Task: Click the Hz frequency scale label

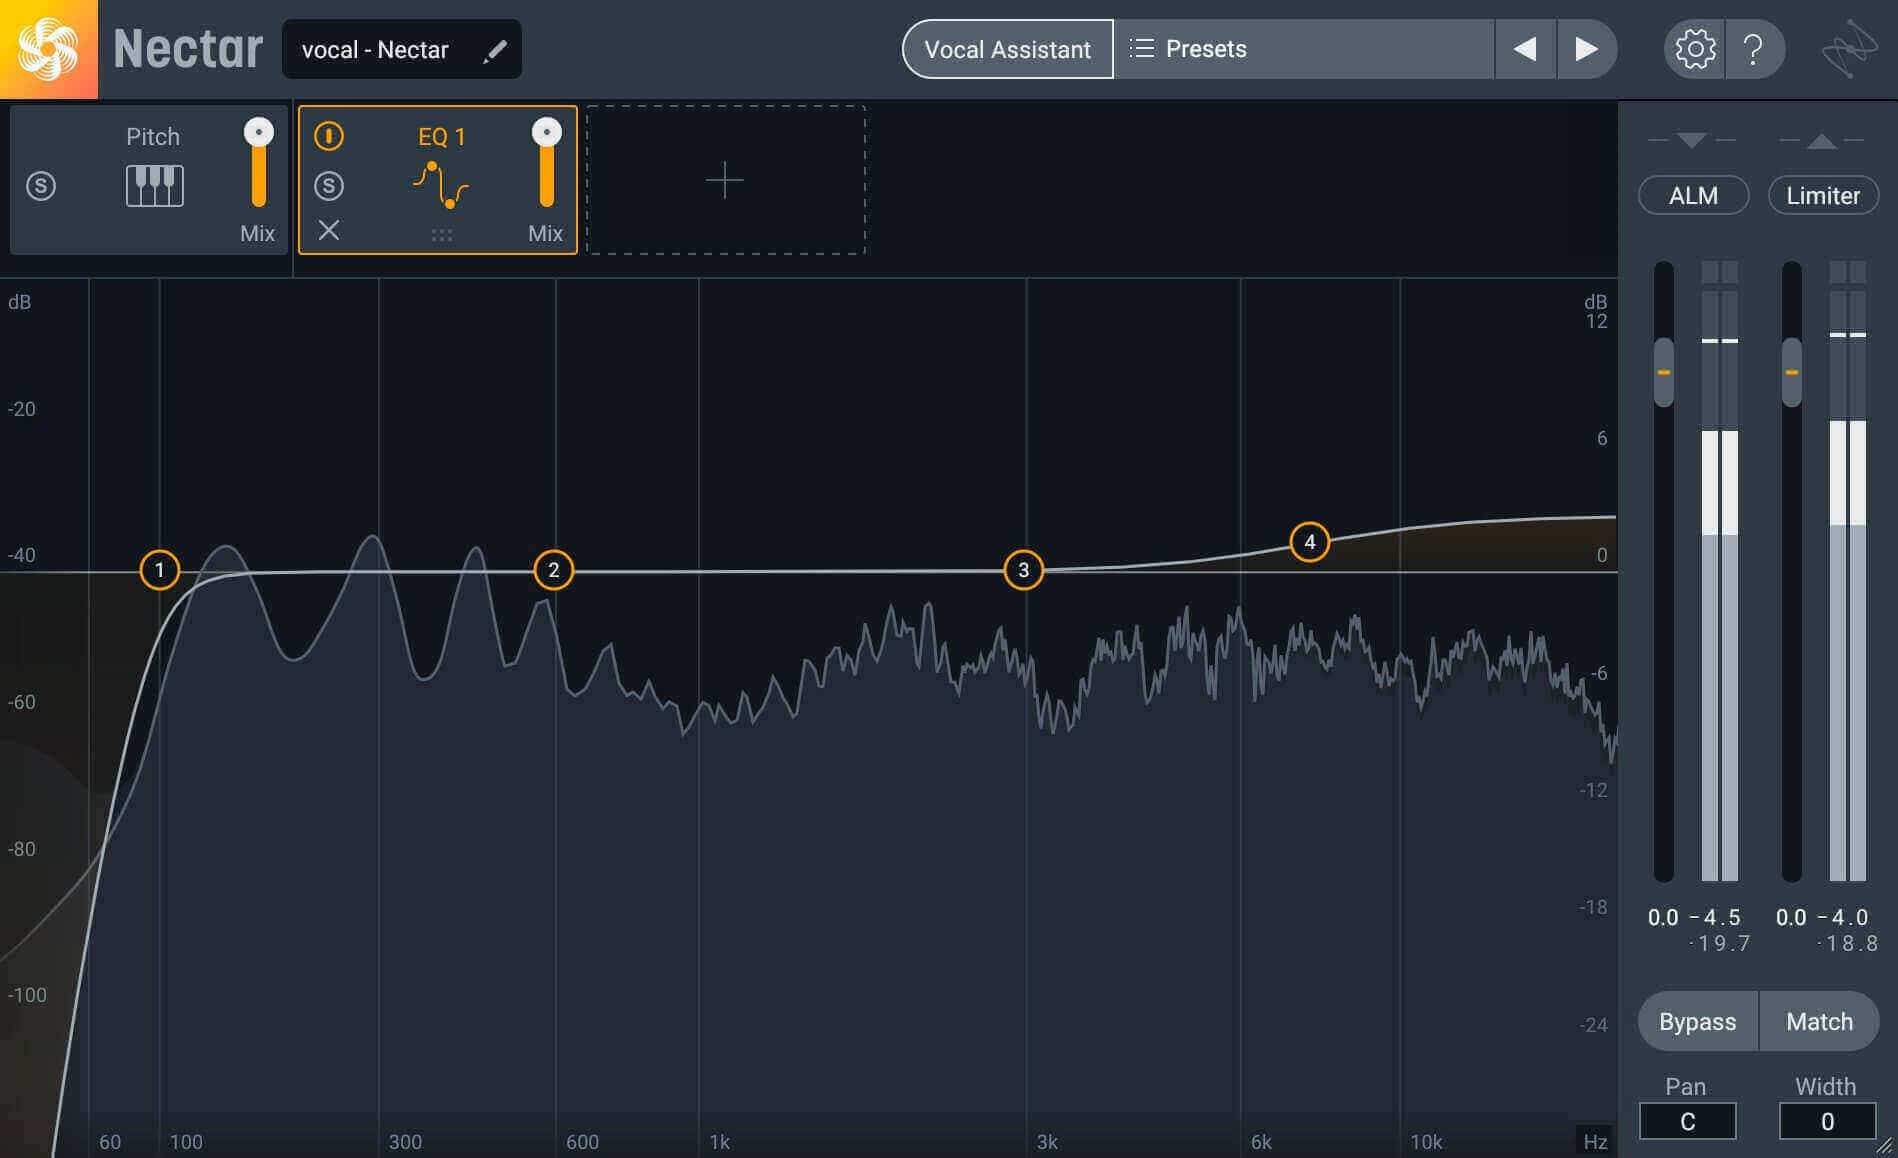Action: [x=1595, y=1141]
